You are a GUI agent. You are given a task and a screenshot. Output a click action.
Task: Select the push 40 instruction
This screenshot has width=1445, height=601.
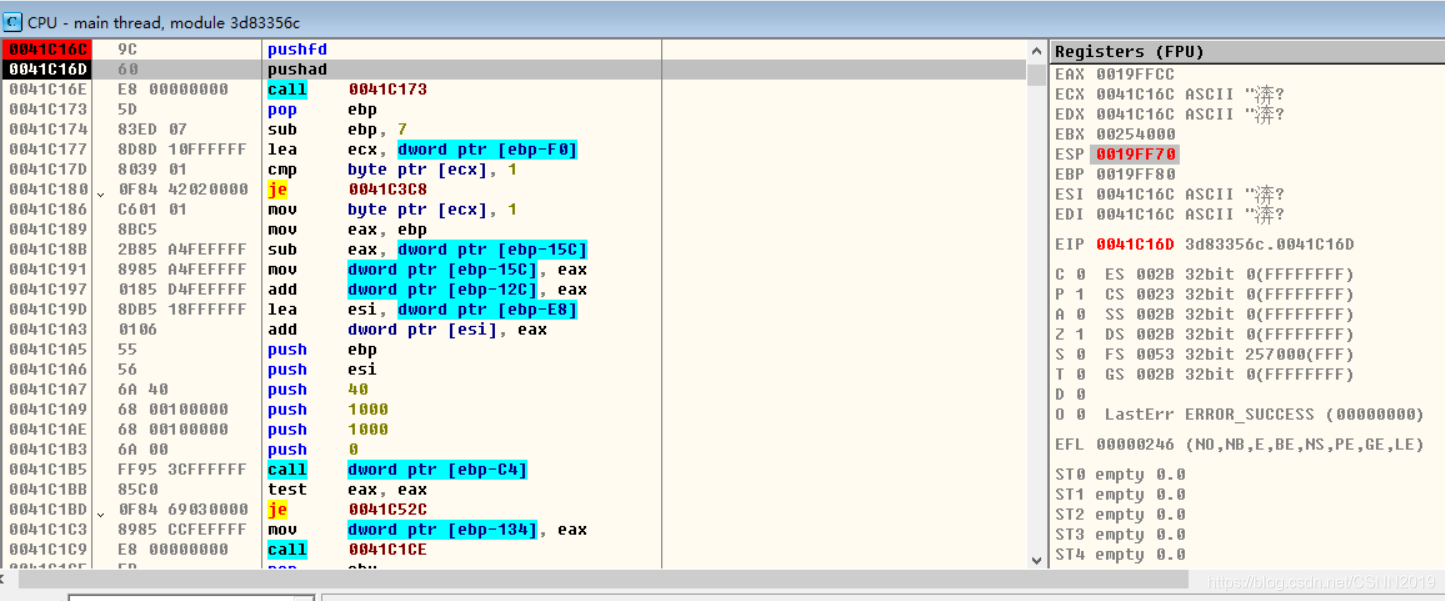click(x=317, y=389)
